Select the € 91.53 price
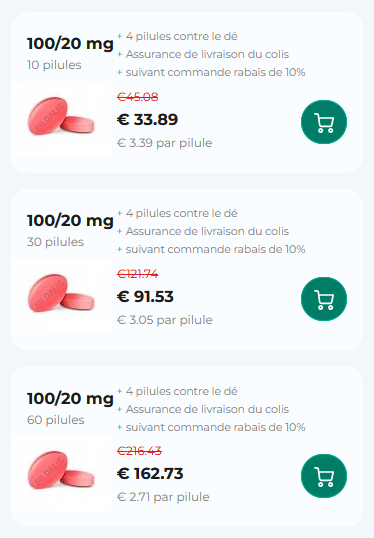Viewport: 374px width, 538px height. 145,296
